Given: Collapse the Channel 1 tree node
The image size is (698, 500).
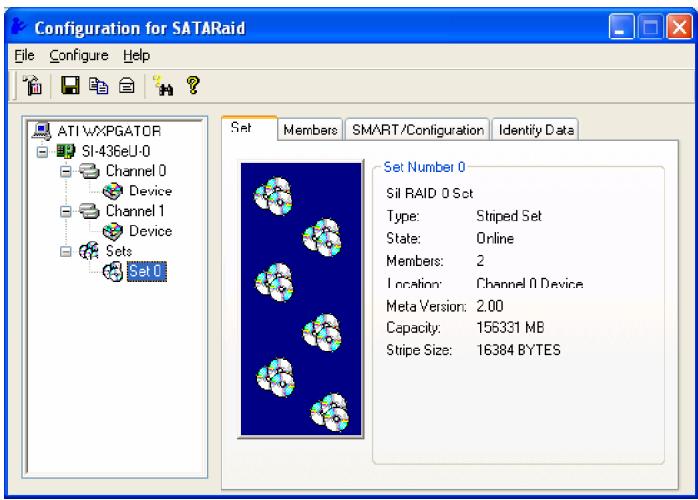Looking at the screenshot, I should [65, 211].
